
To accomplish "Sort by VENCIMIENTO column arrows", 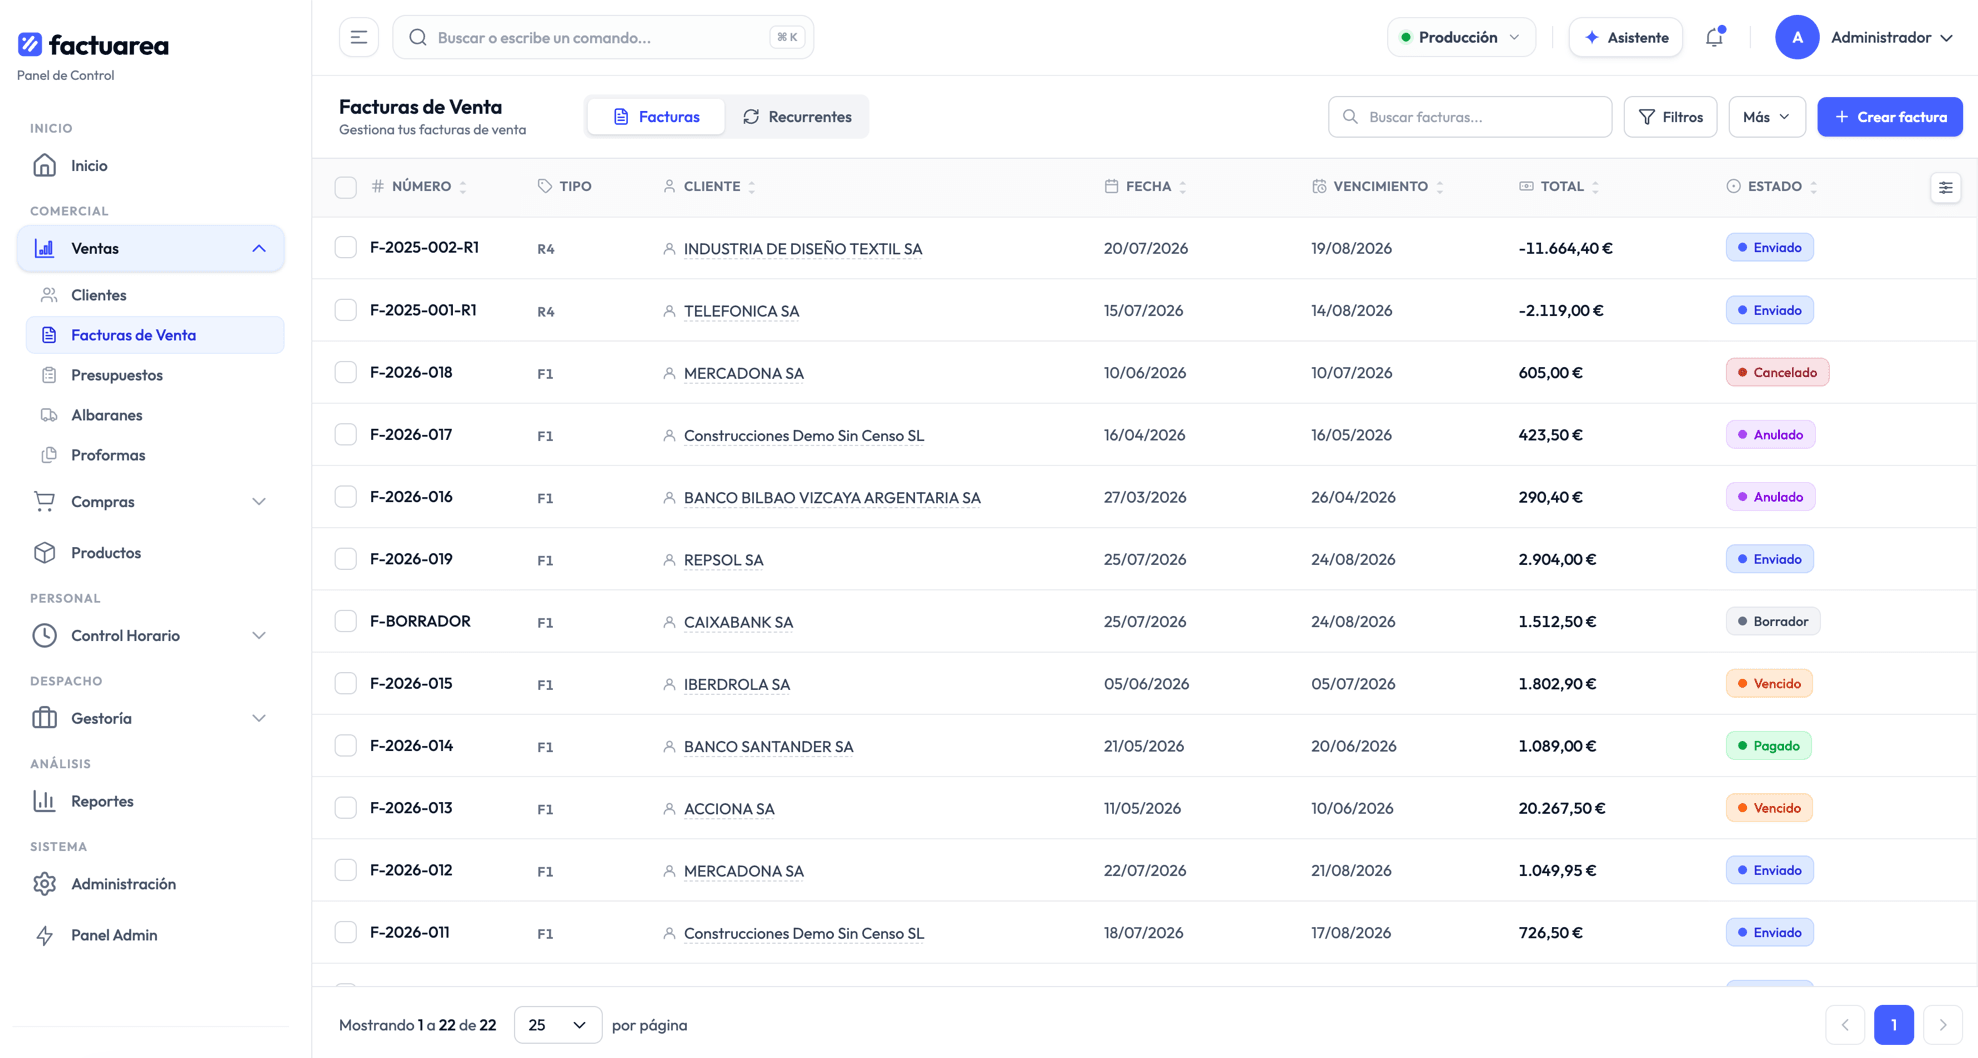I will pyautogui.click(x=1440, y=187).
